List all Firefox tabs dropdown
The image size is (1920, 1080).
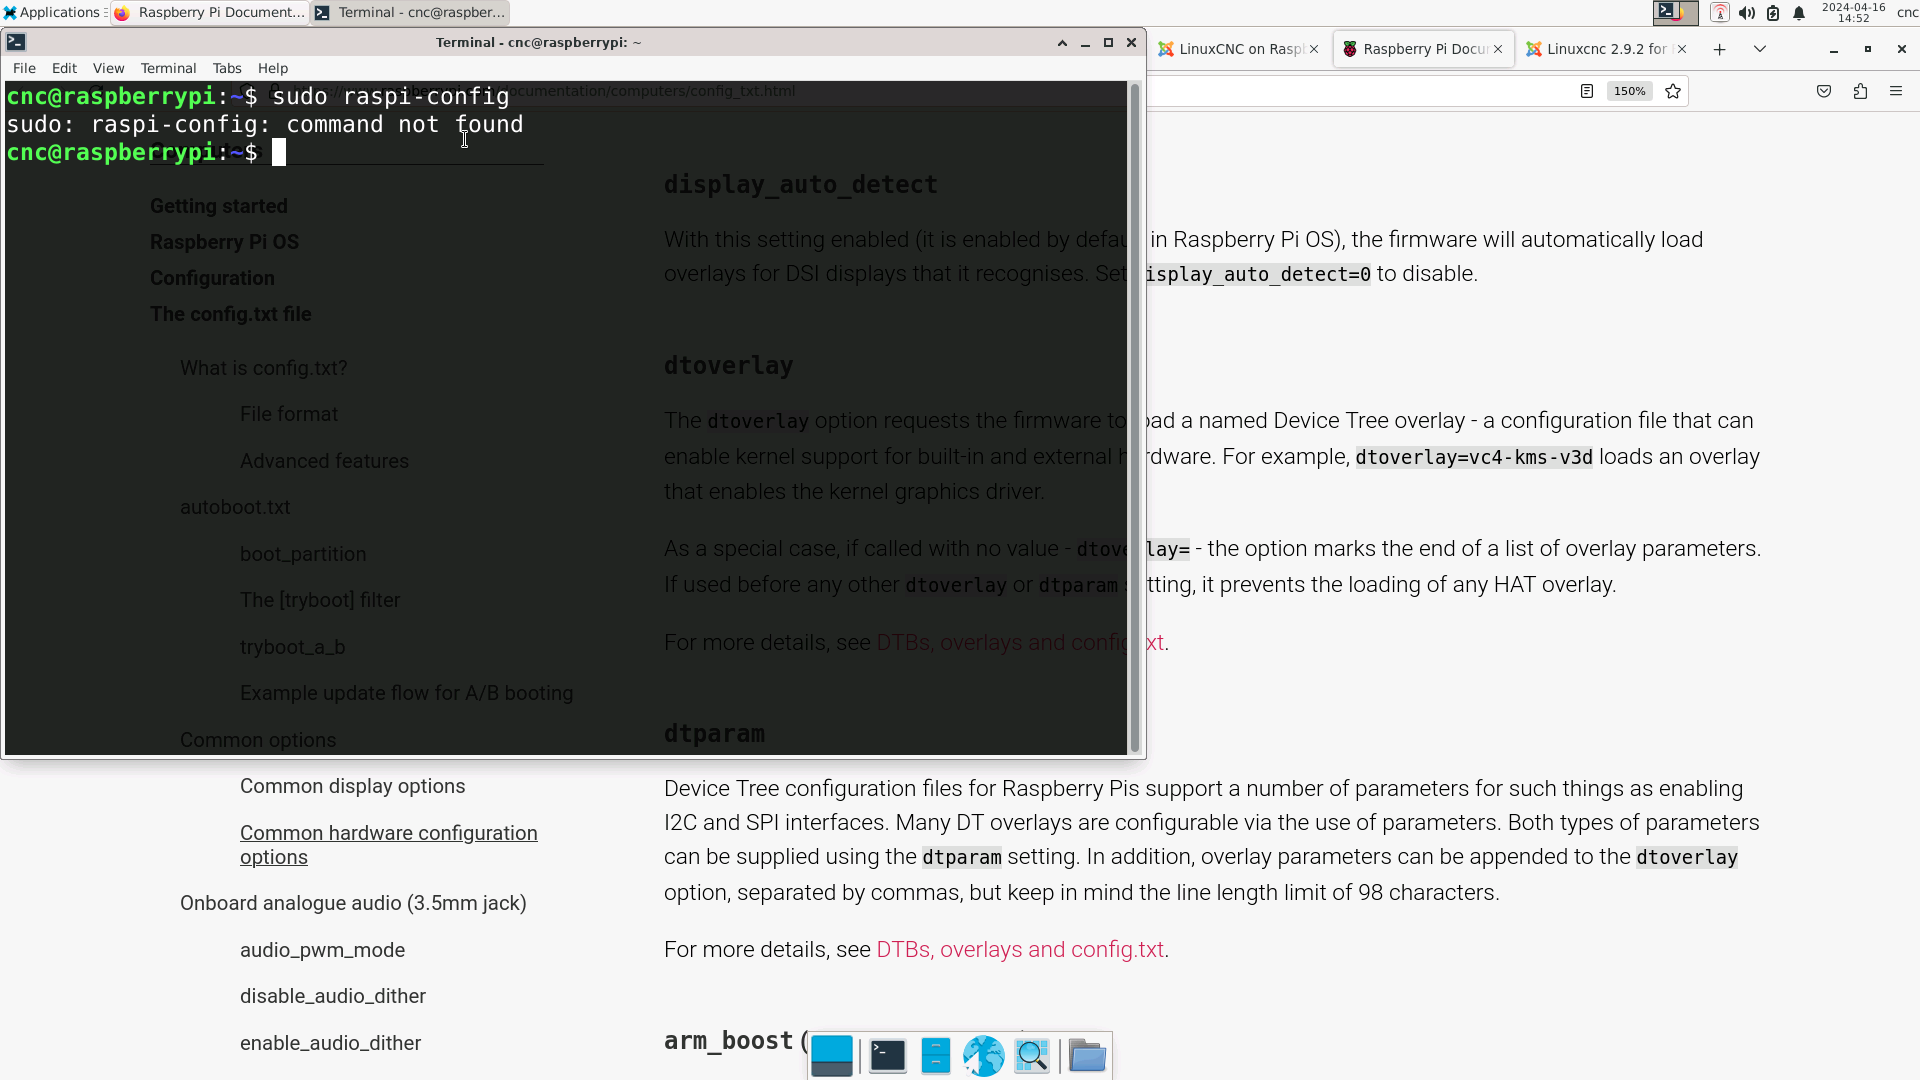pyautogui.click(x=1760, y=49)
